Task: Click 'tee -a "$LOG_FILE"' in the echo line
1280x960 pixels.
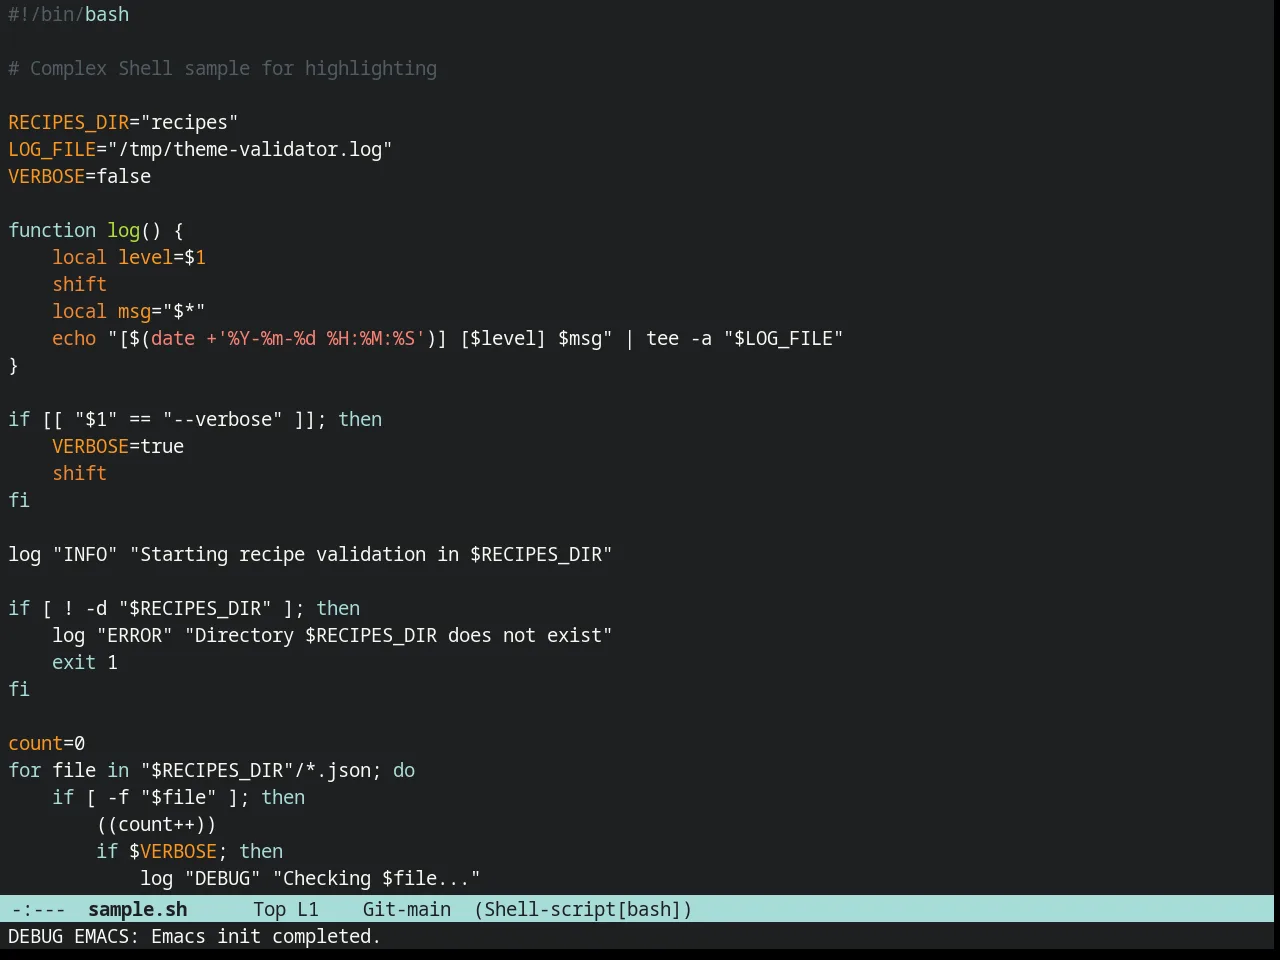Action: tap(745, 338)
